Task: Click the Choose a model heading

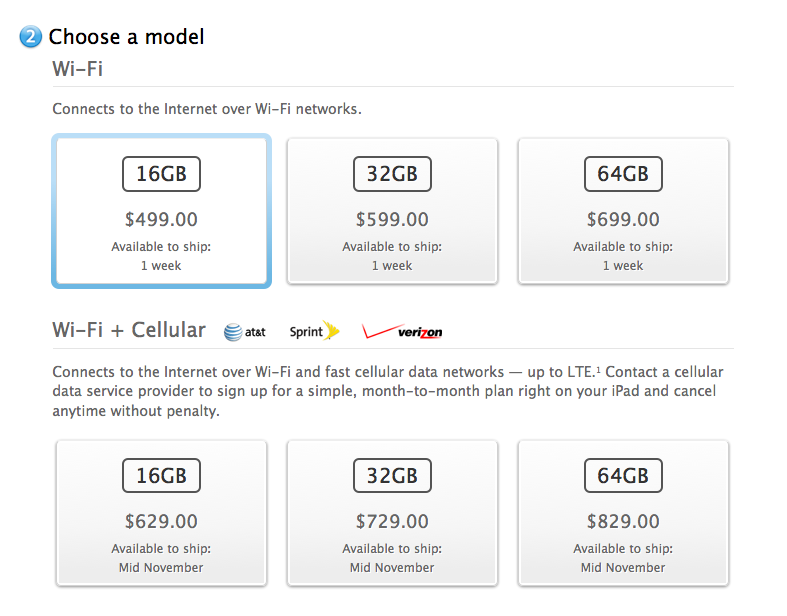Action: [x=126, y=37]
